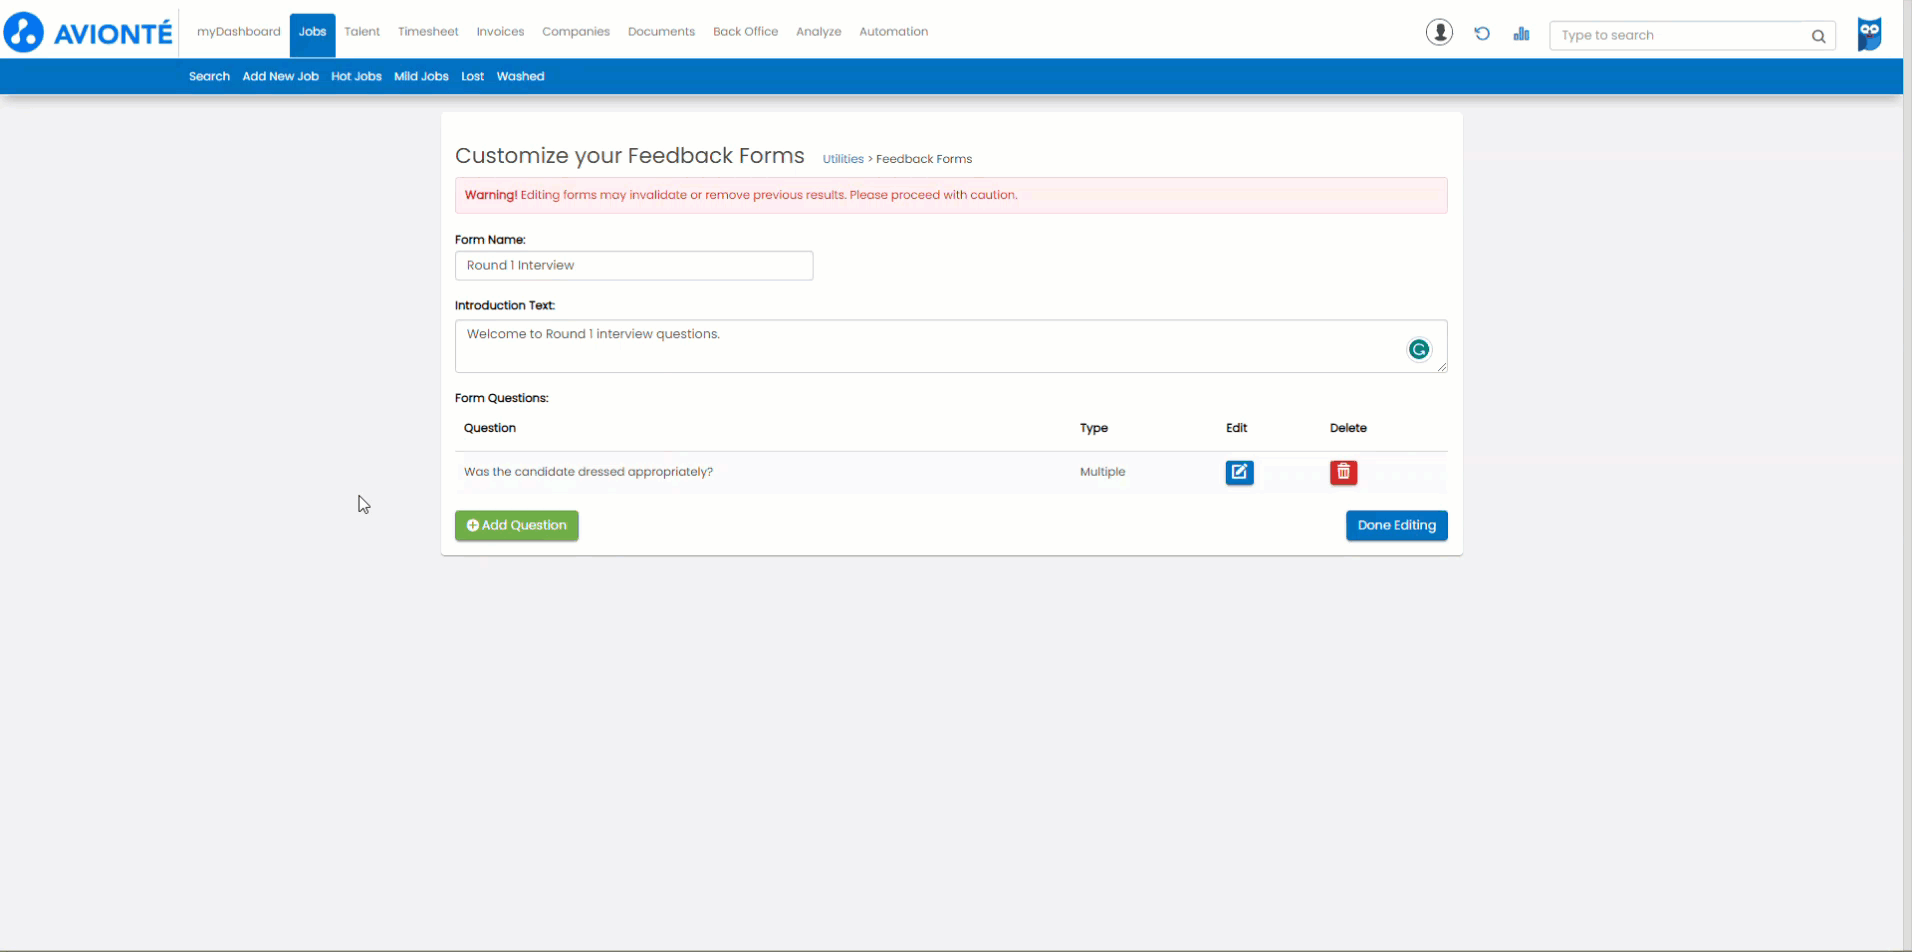Image resolution: width=1912 pixels, height=952 pixels.
Task: Click the 'Multiple' type cell
Action: click(1102, 472)
